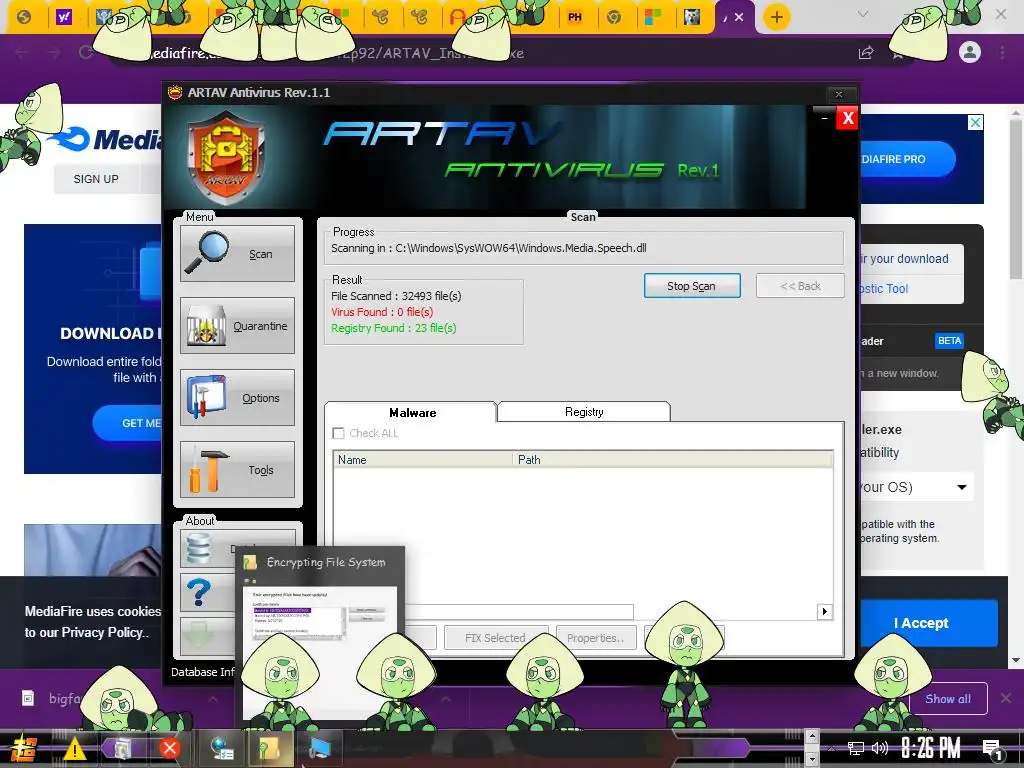Screen dimensions: 1024x768
Task: Open the Chrome-icon browser tab
Action: coord(614,17)
